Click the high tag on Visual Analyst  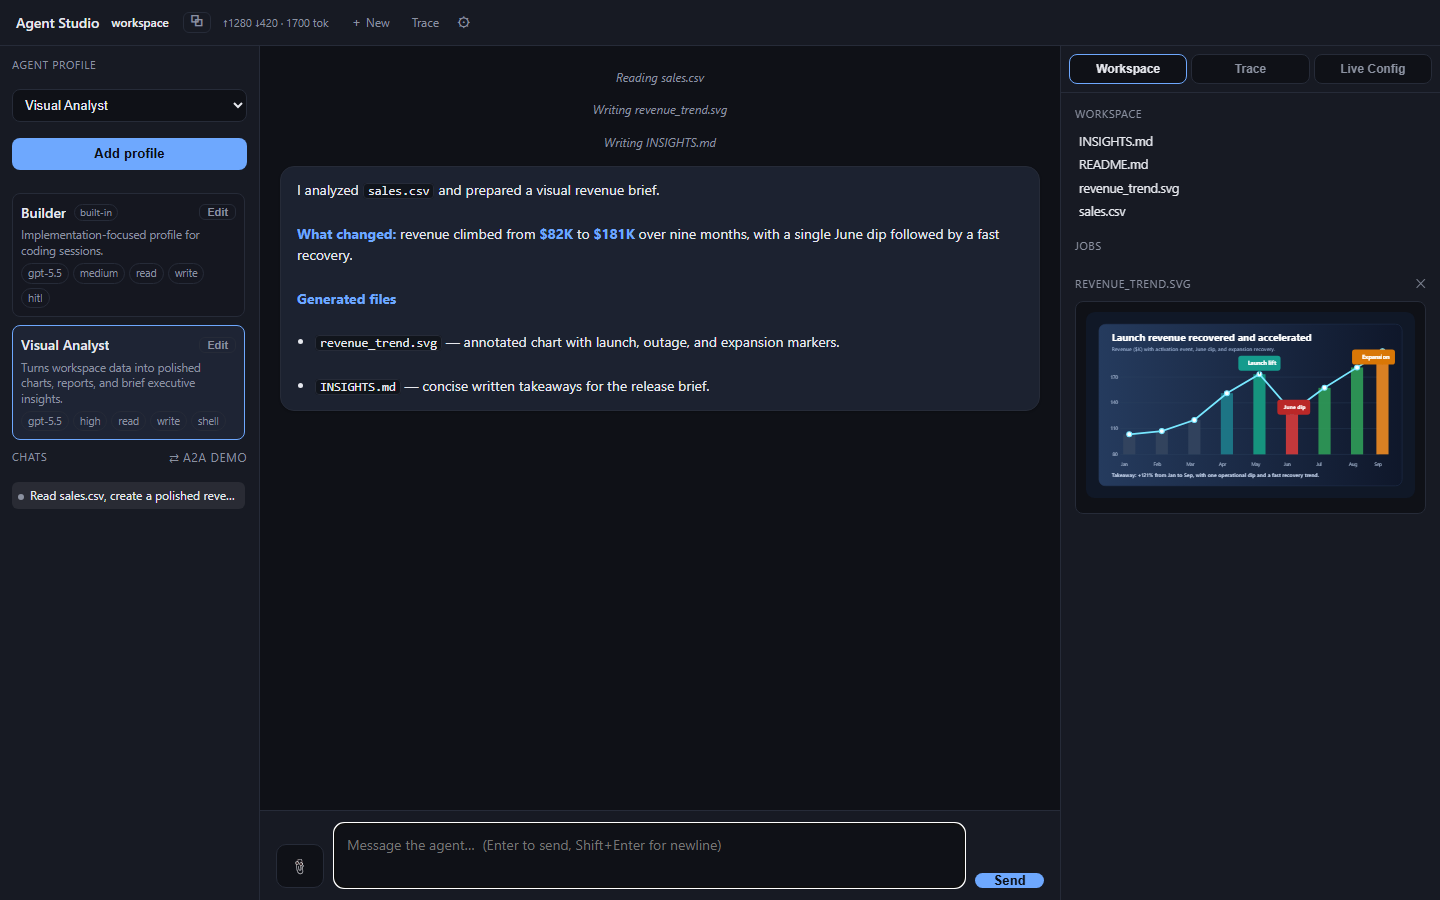click(90, 422)
